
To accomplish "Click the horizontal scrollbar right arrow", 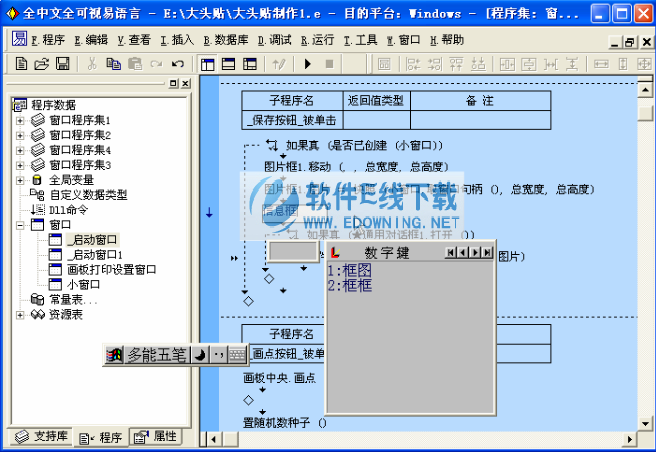I will [630, 439].
